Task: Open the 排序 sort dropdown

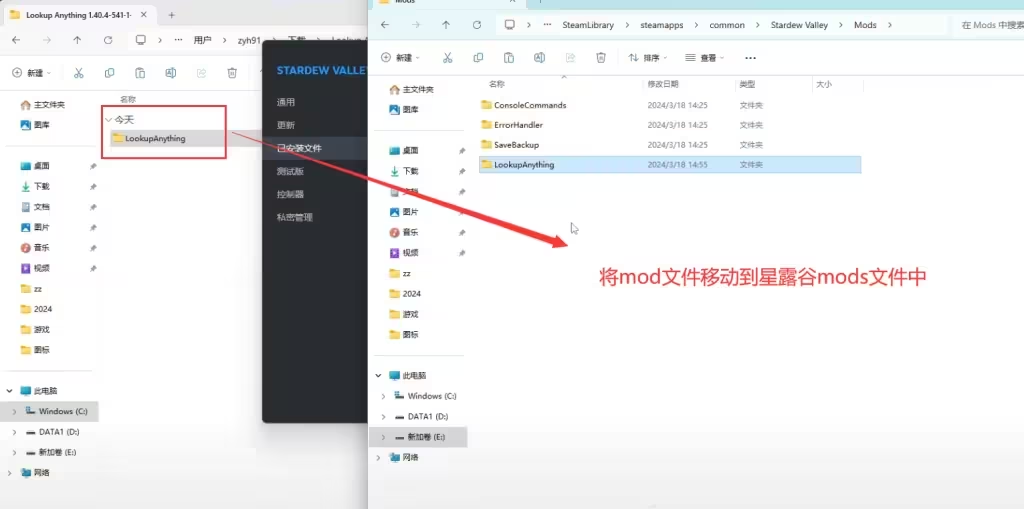Action: pos(648,57)
